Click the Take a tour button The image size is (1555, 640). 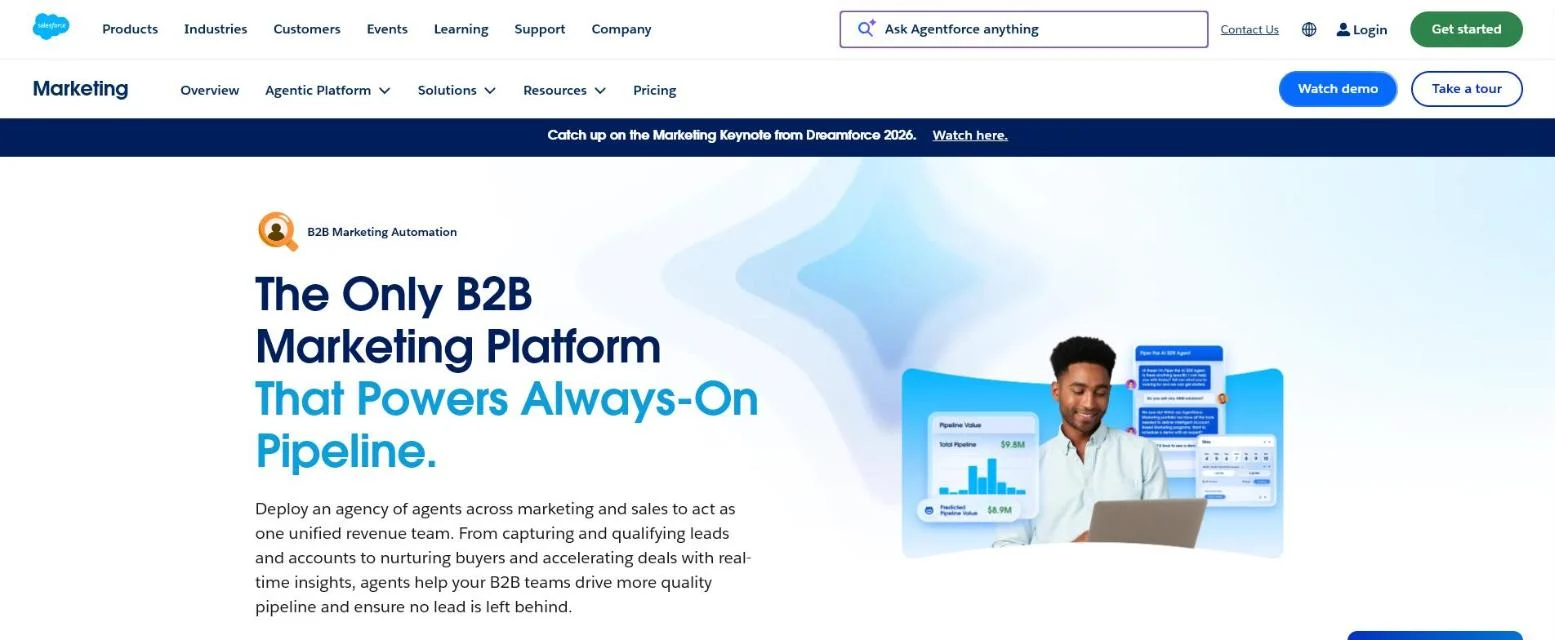point(1467,89)
